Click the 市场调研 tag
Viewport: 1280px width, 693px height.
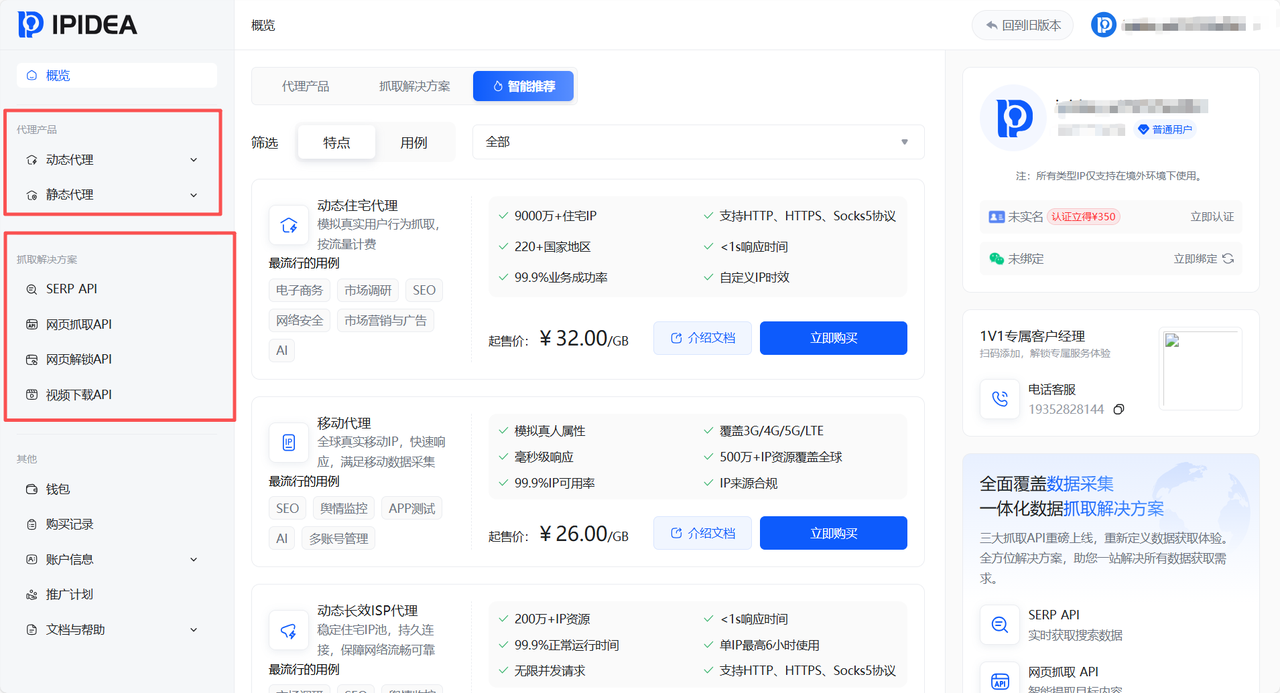coord(368,290)
